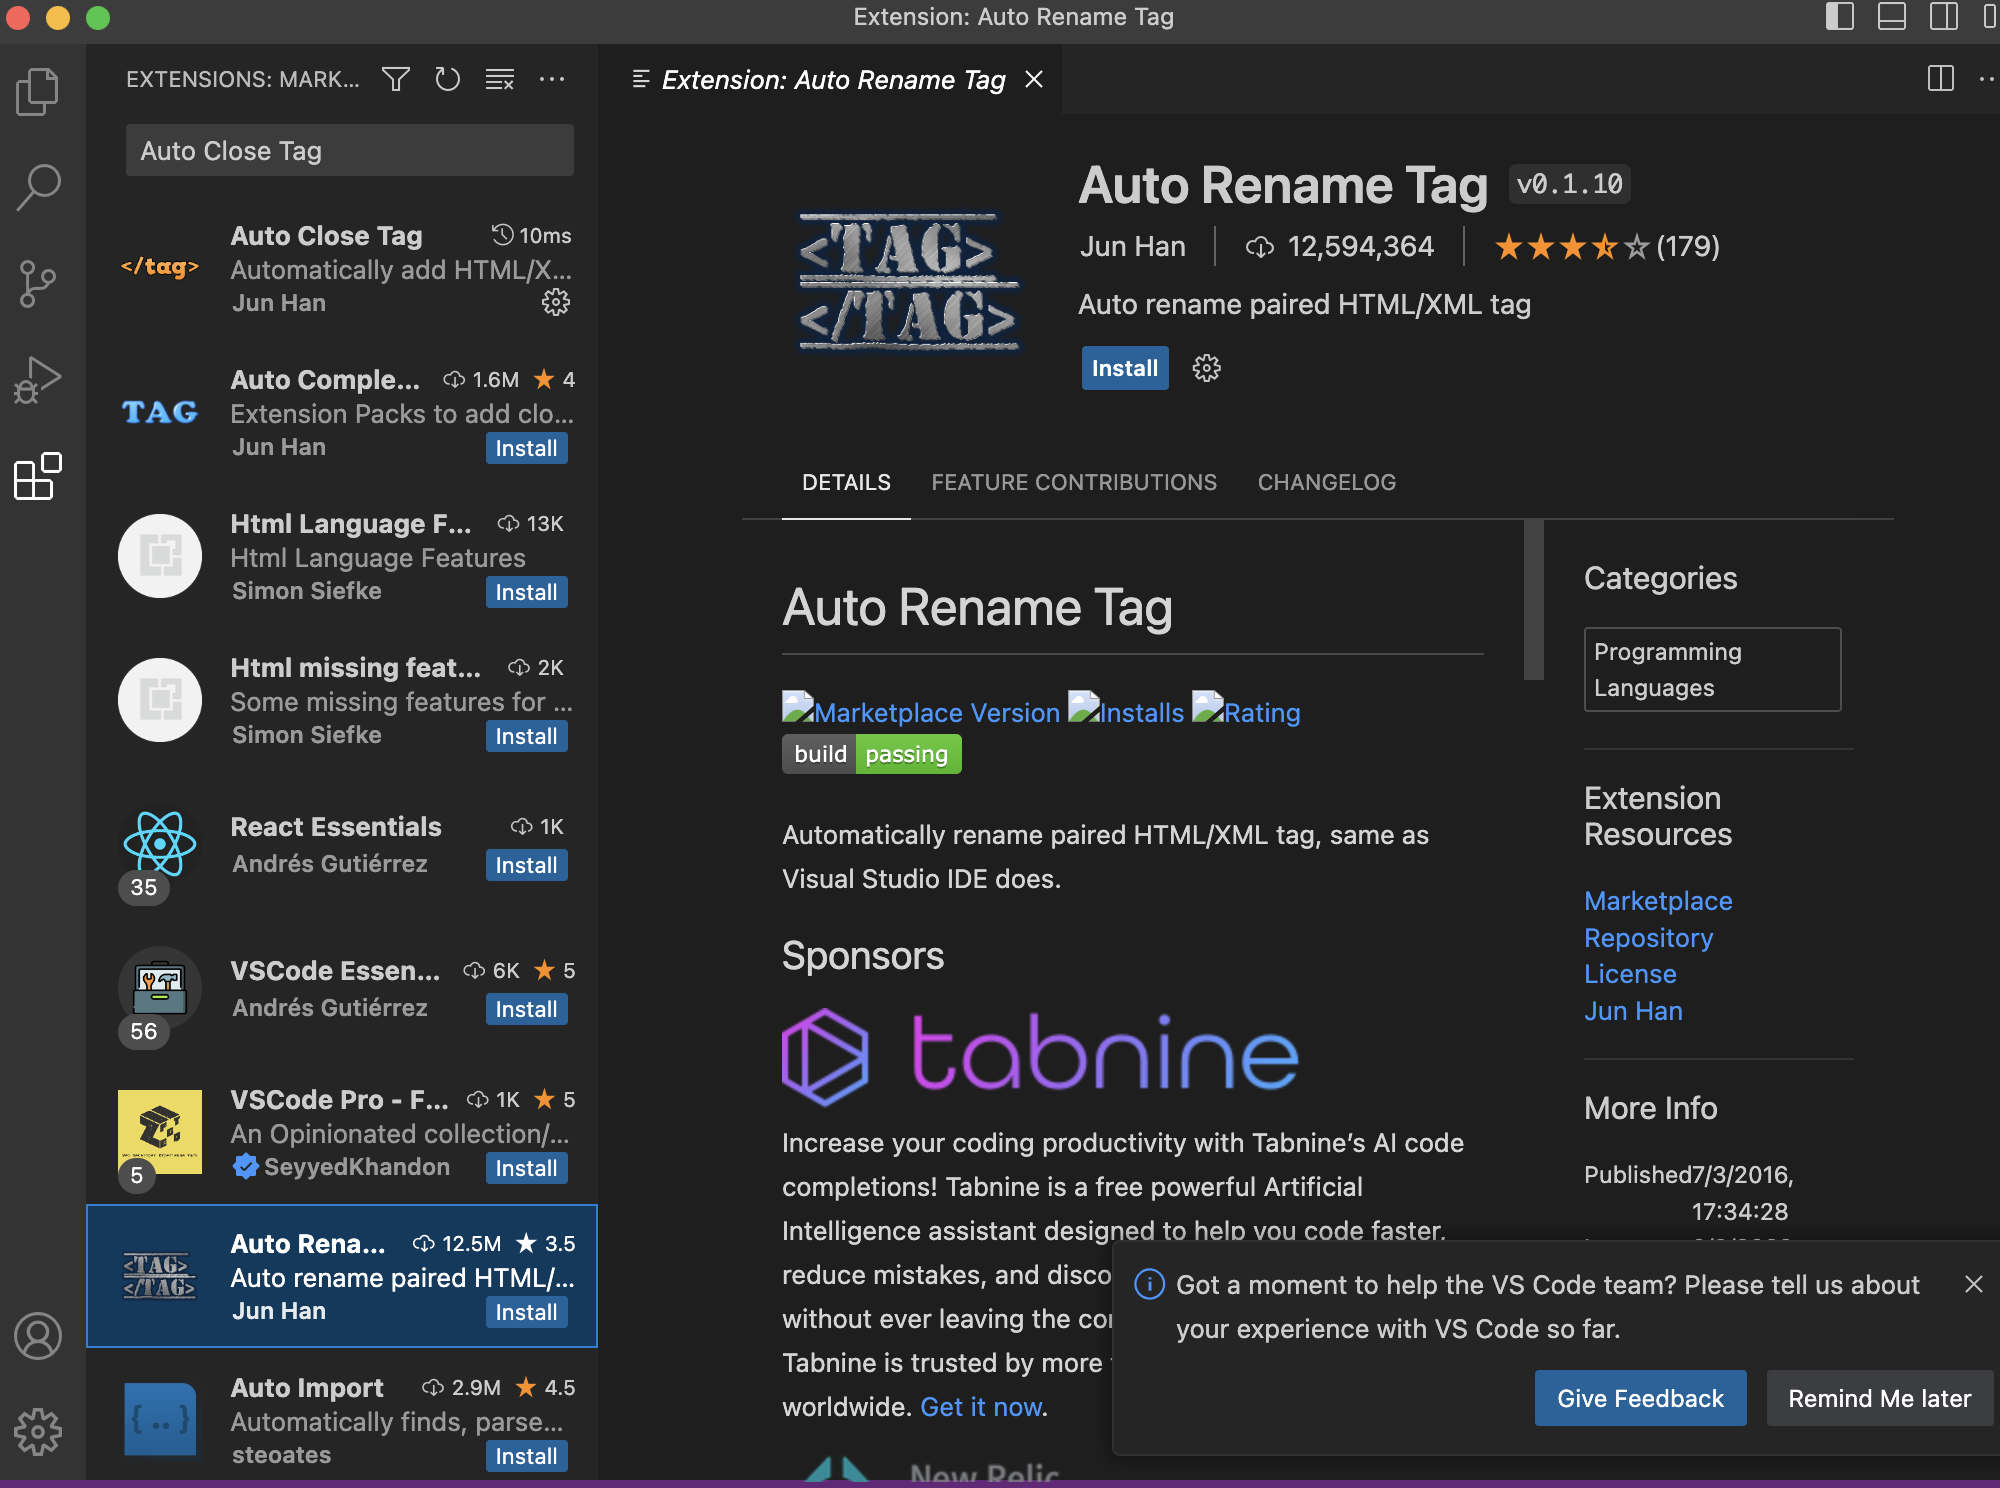Click the Give Feedback button

(x=1640, y=1398)
